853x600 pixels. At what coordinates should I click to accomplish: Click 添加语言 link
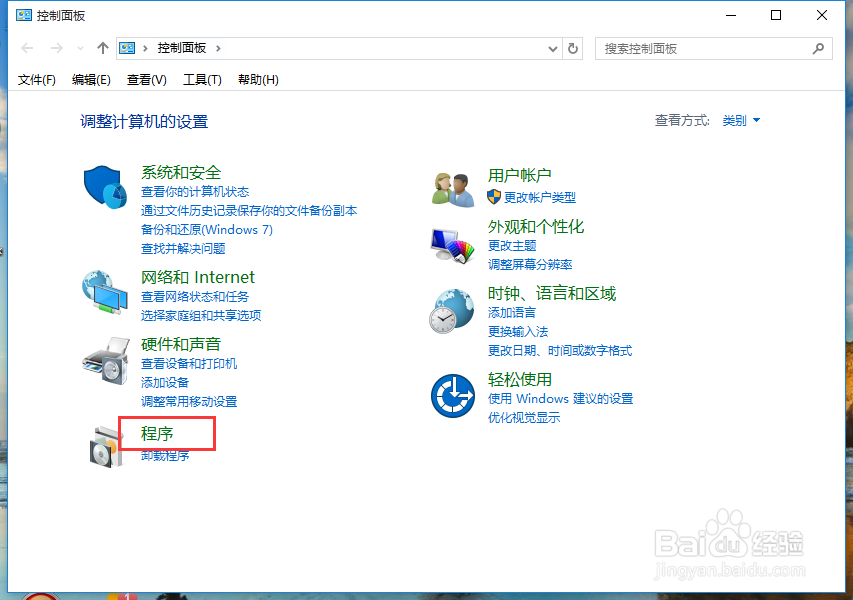(512, 313)
